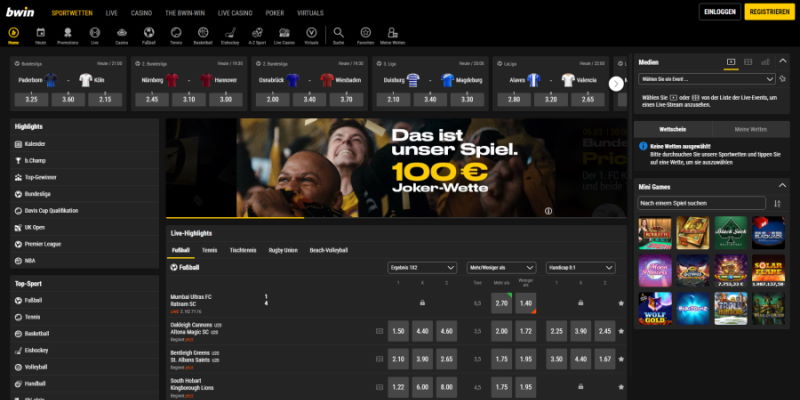
Task: Favorite the Mumbai Ultras FC match star
Action: pyautogui.click(x=621, y=303)
